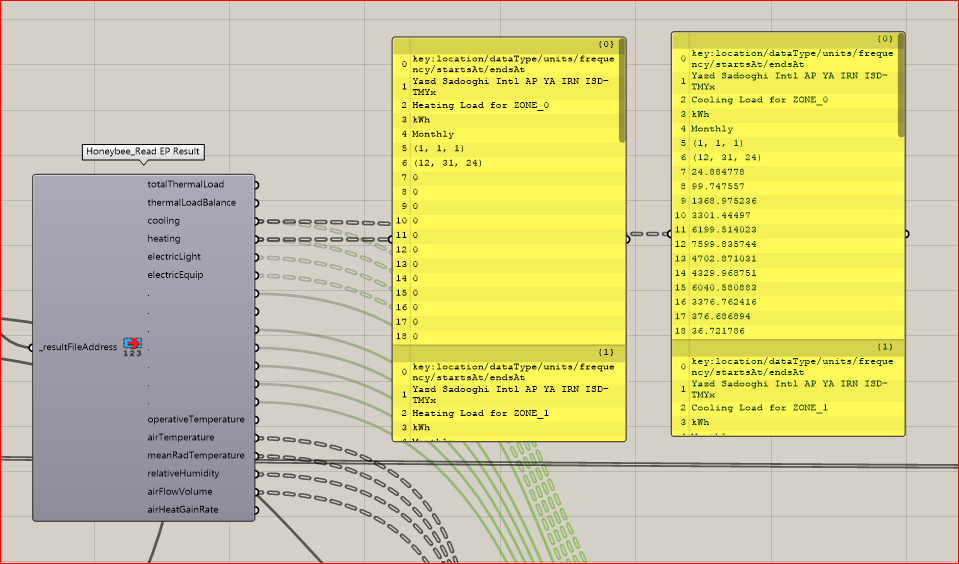Click the operativeTemperature output
This screenshot has width=959, height=564.
point(196,420)
